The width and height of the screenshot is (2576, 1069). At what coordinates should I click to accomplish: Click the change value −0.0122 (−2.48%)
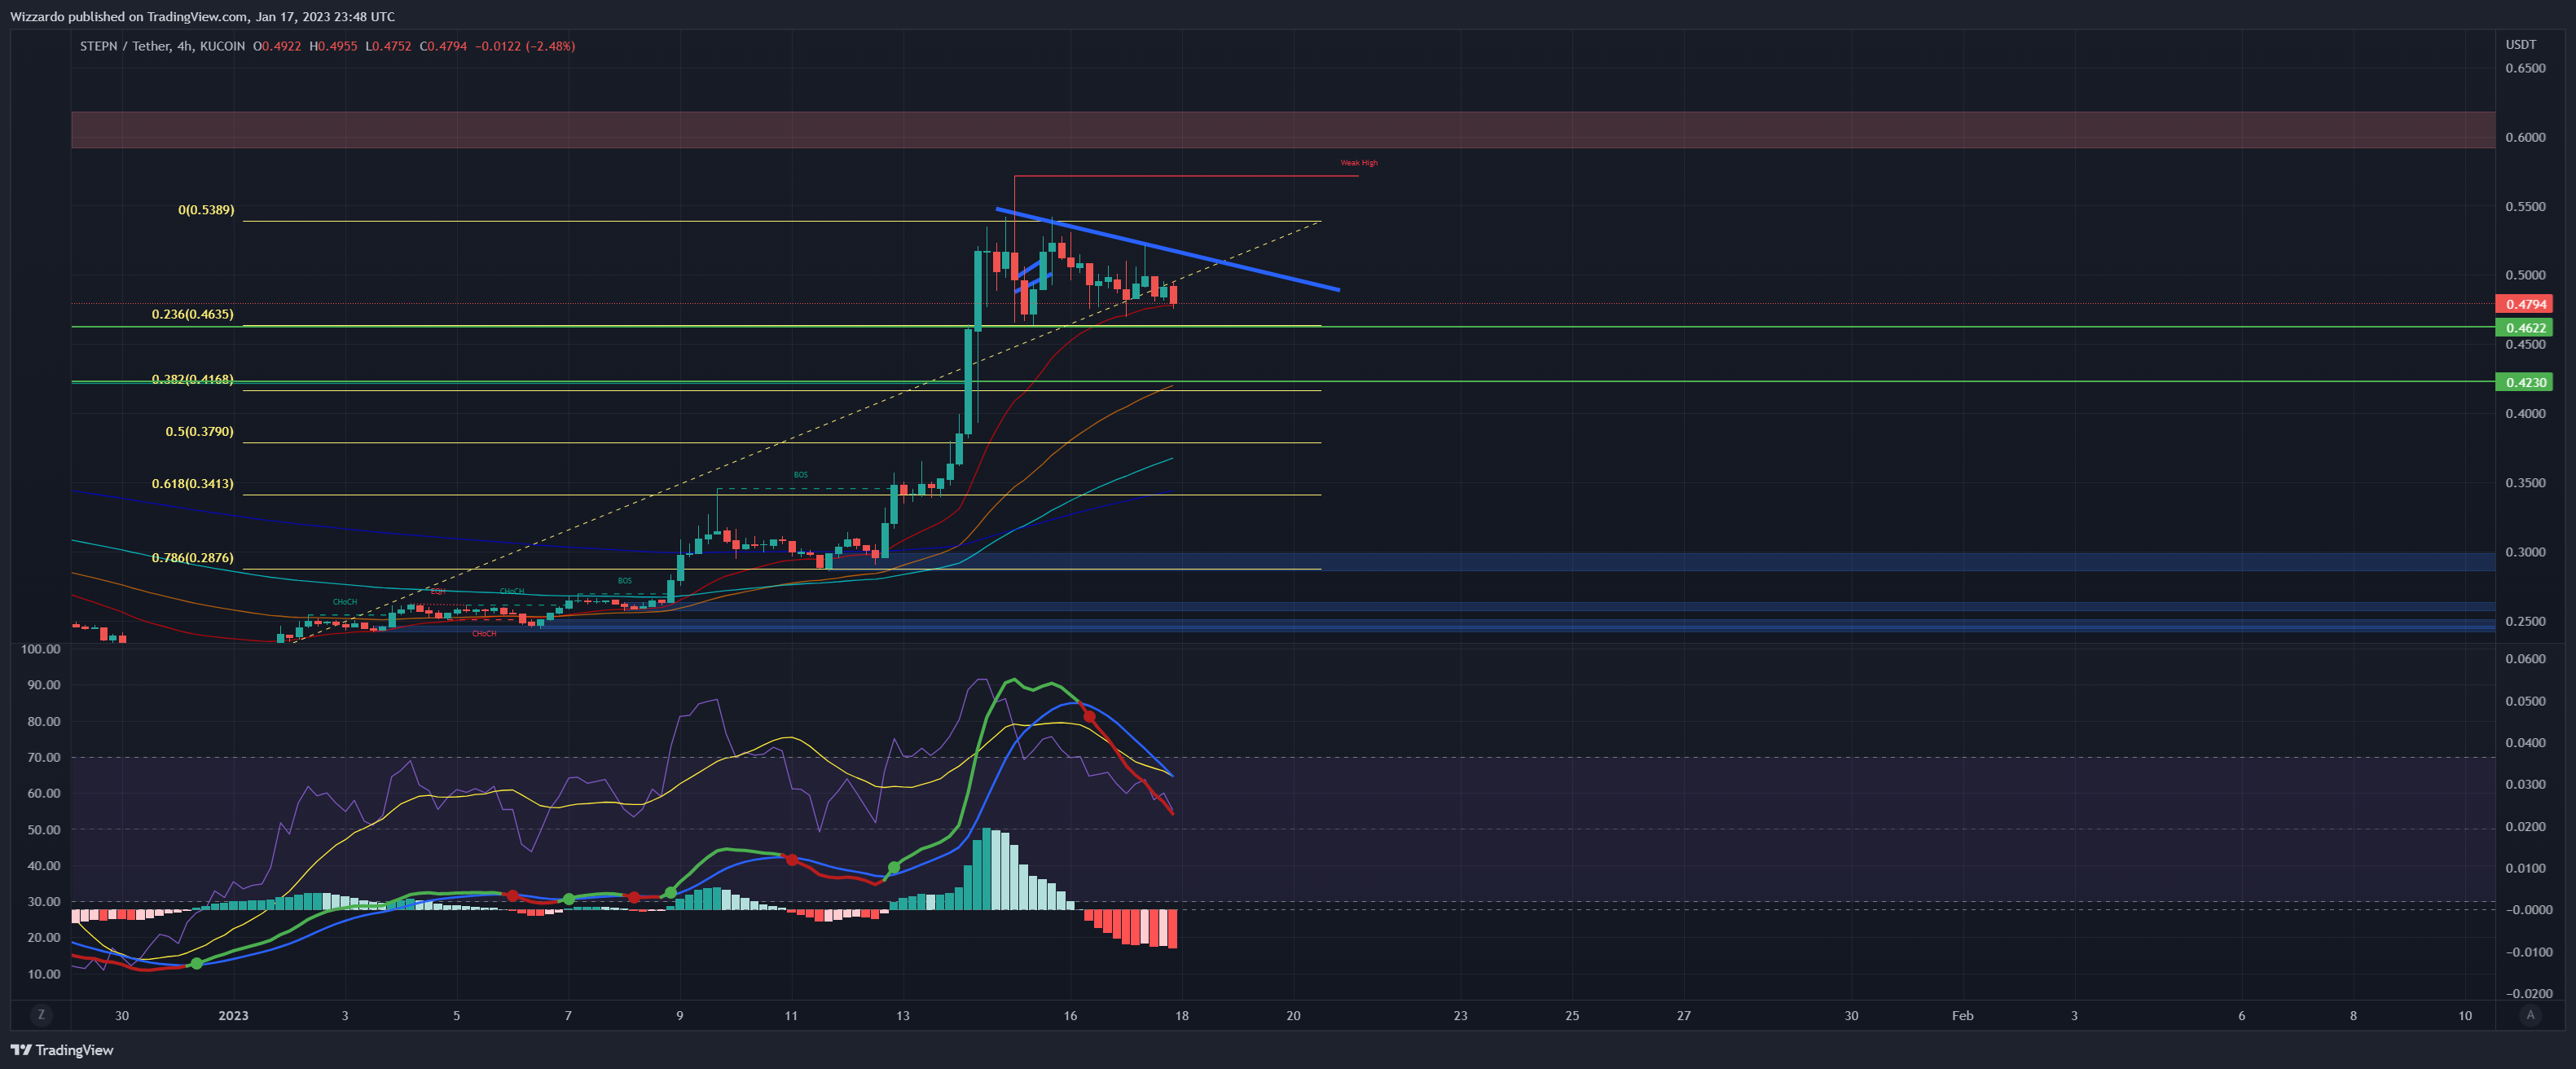(525, 46)
